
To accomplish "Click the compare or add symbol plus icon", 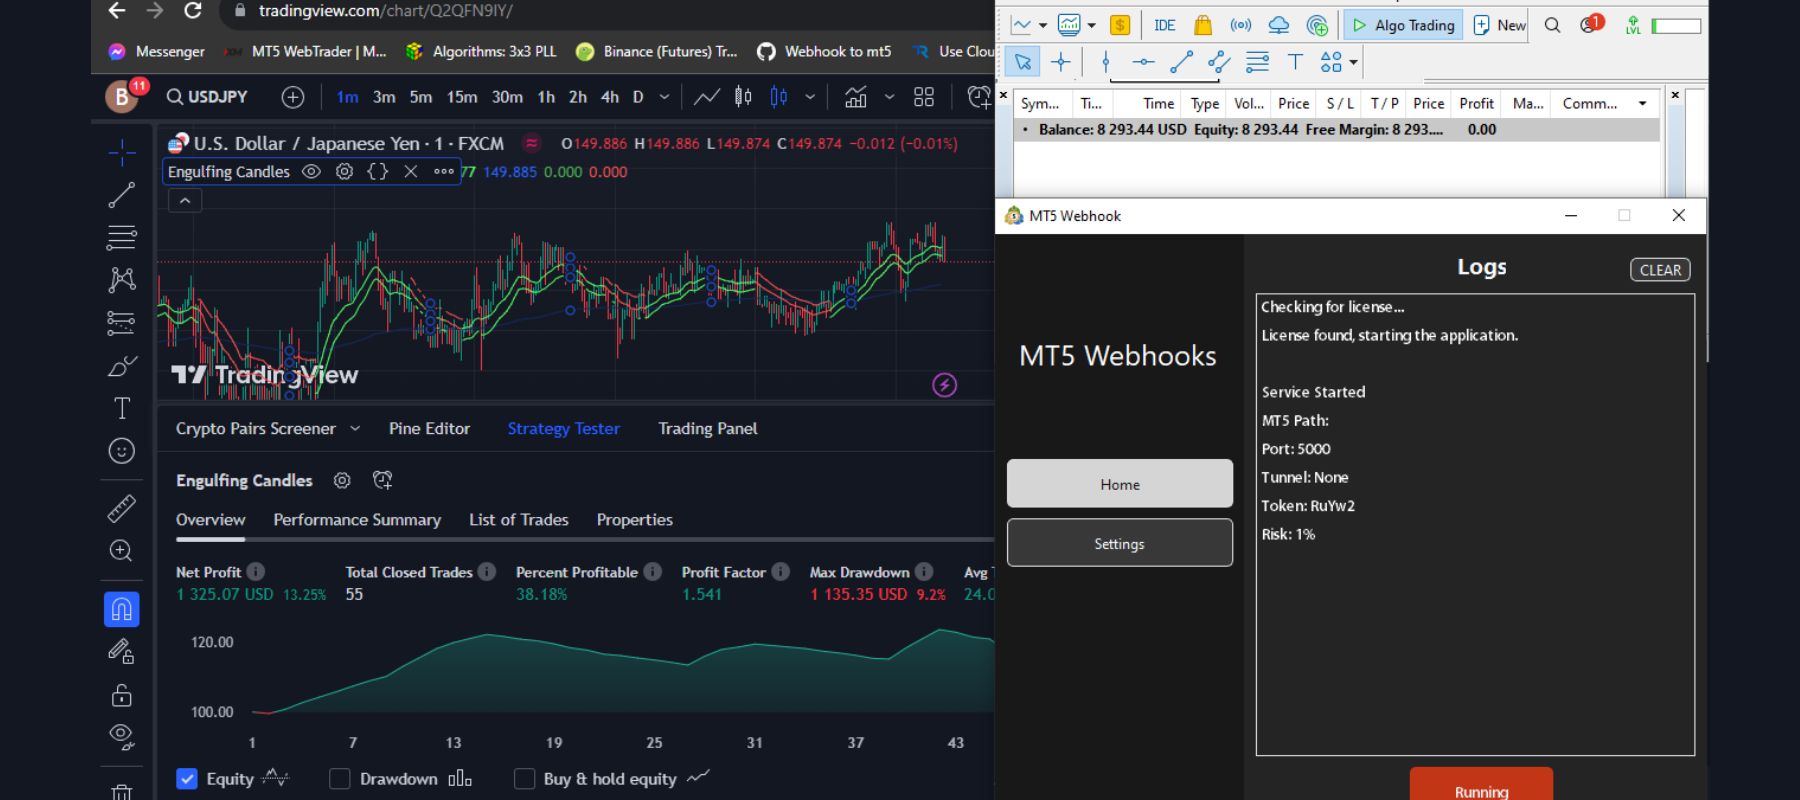I will (x=293, y=97).
